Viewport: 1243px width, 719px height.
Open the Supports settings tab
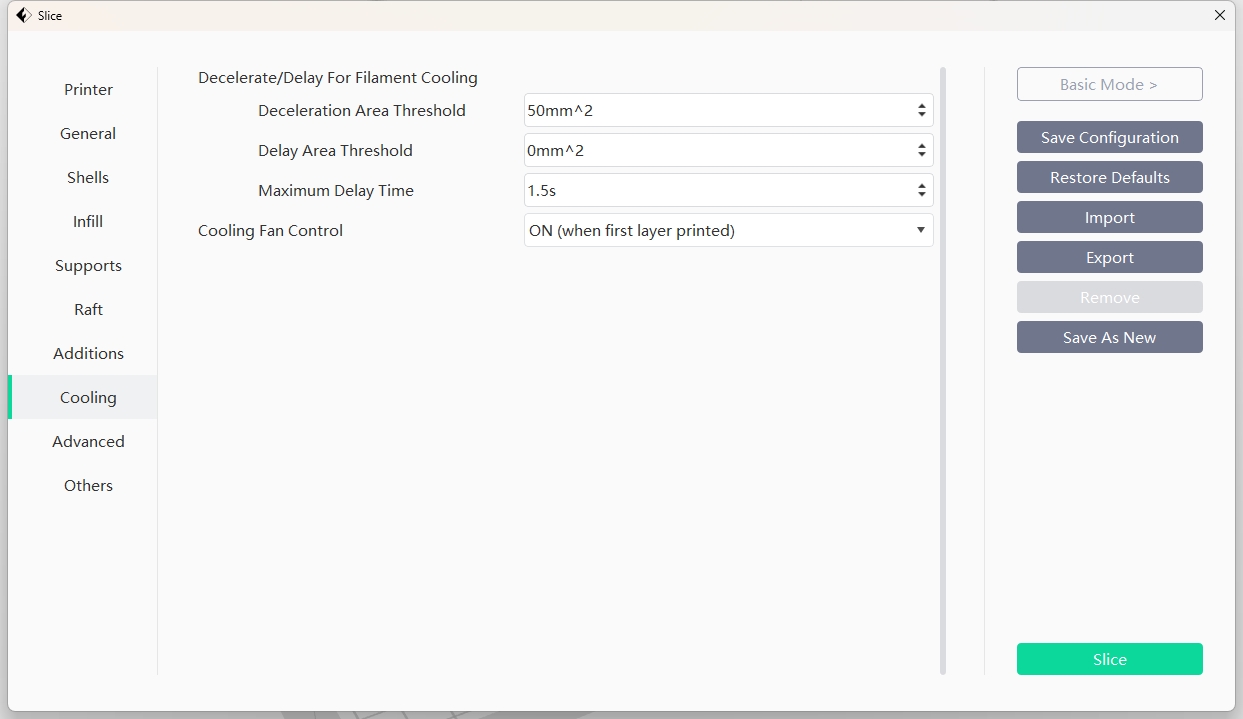click(x=88, y=266)
